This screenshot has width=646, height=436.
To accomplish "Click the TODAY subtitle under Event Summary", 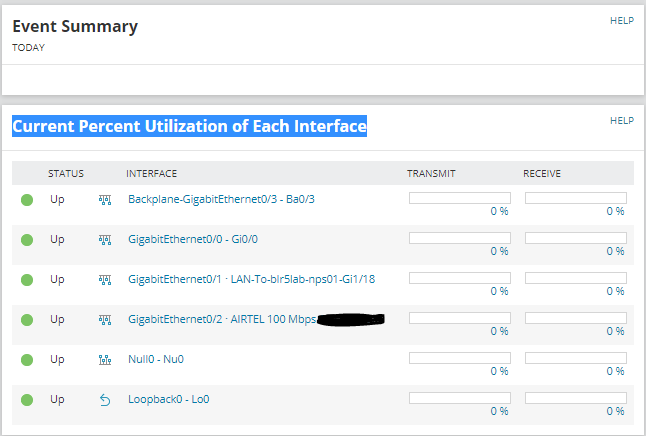I will 28,47.
